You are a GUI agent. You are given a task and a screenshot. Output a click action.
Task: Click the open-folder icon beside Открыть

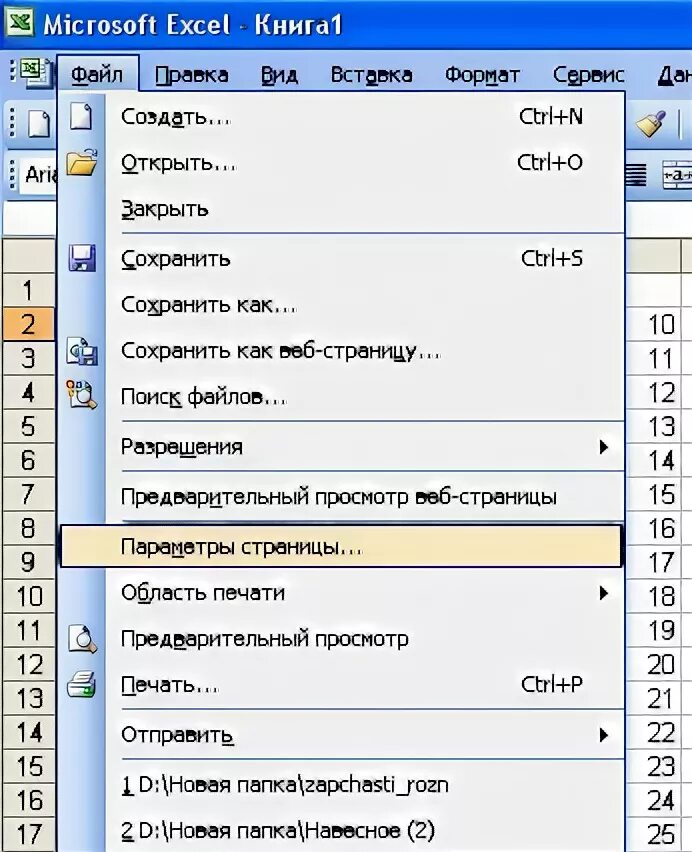pos(81,162)
